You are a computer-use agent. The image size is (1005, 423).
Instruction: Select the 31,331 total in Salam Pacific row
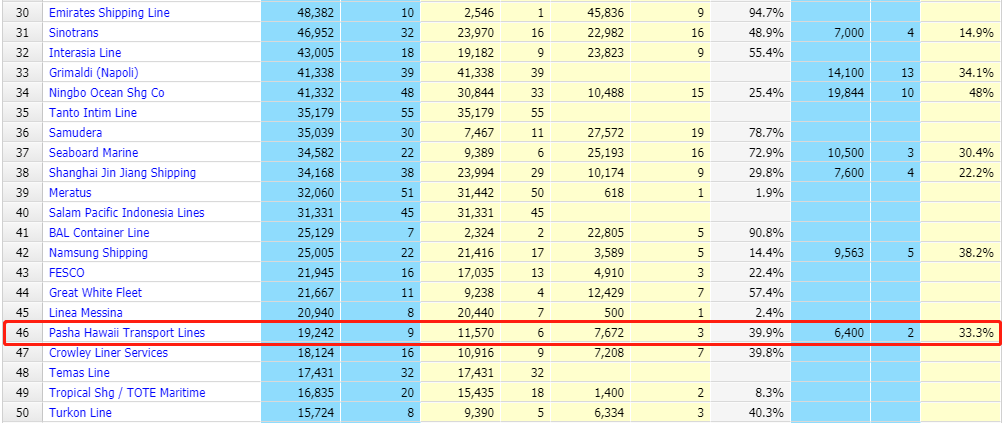point(300,212)
